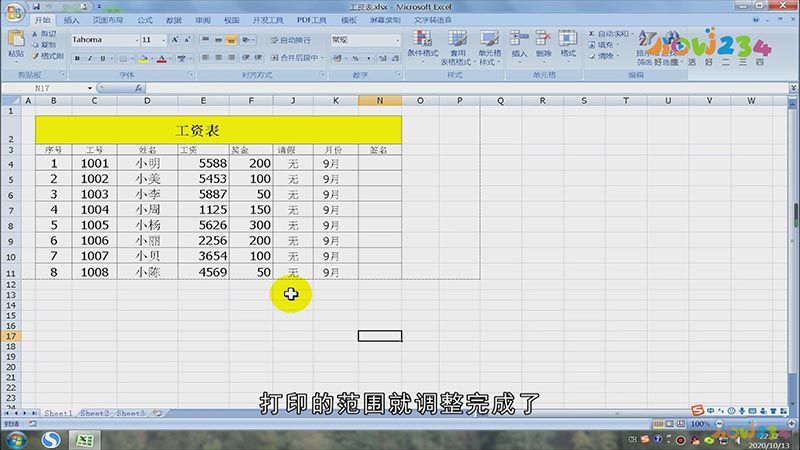800x450 pixels.
Task: Click Merge and Center (合并后居中) button
Action: coord(296,58)
